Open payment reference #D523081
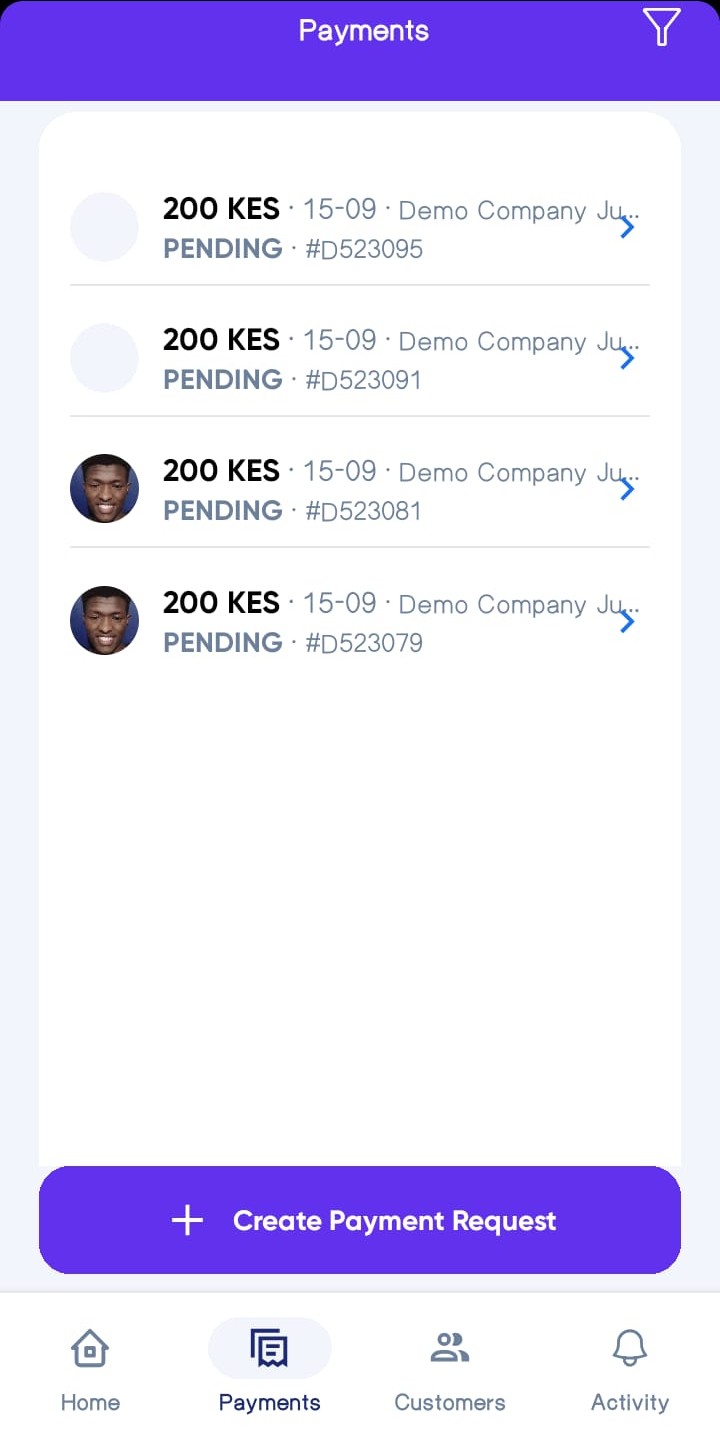The height and width of the screenshot is (1444, 720). pyautogui.click(x=364, y=511)
